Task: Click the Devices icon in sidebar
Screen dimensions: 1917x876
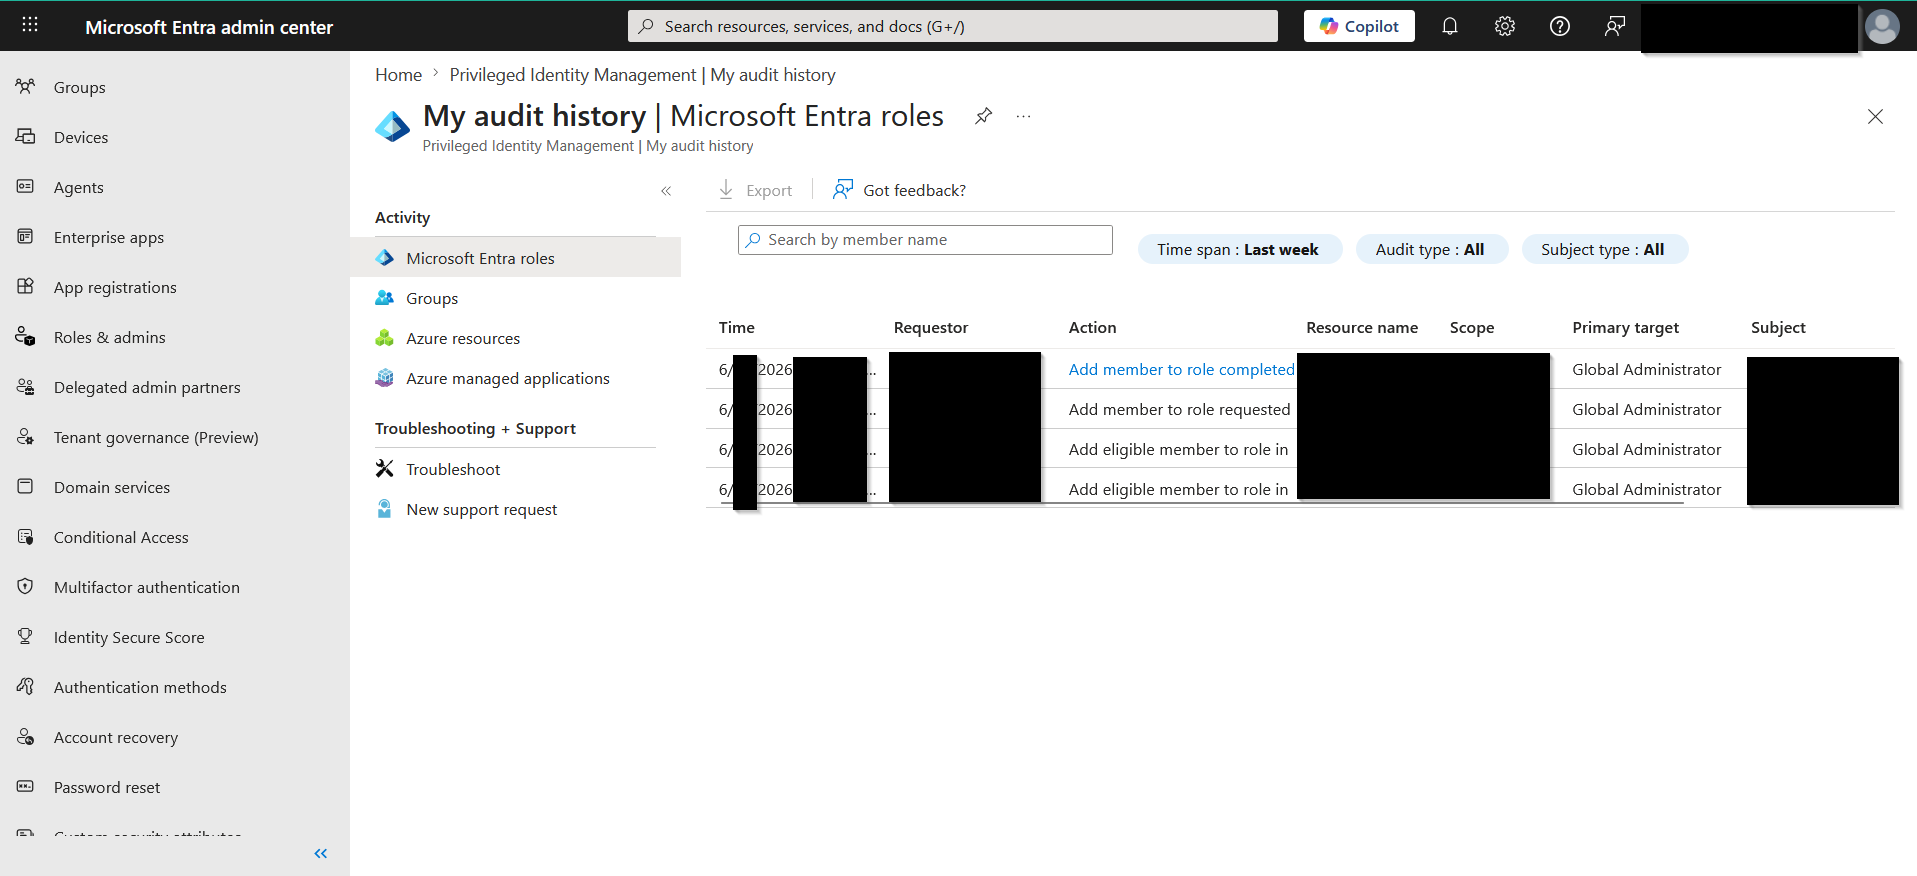Action: coord(26,137)
